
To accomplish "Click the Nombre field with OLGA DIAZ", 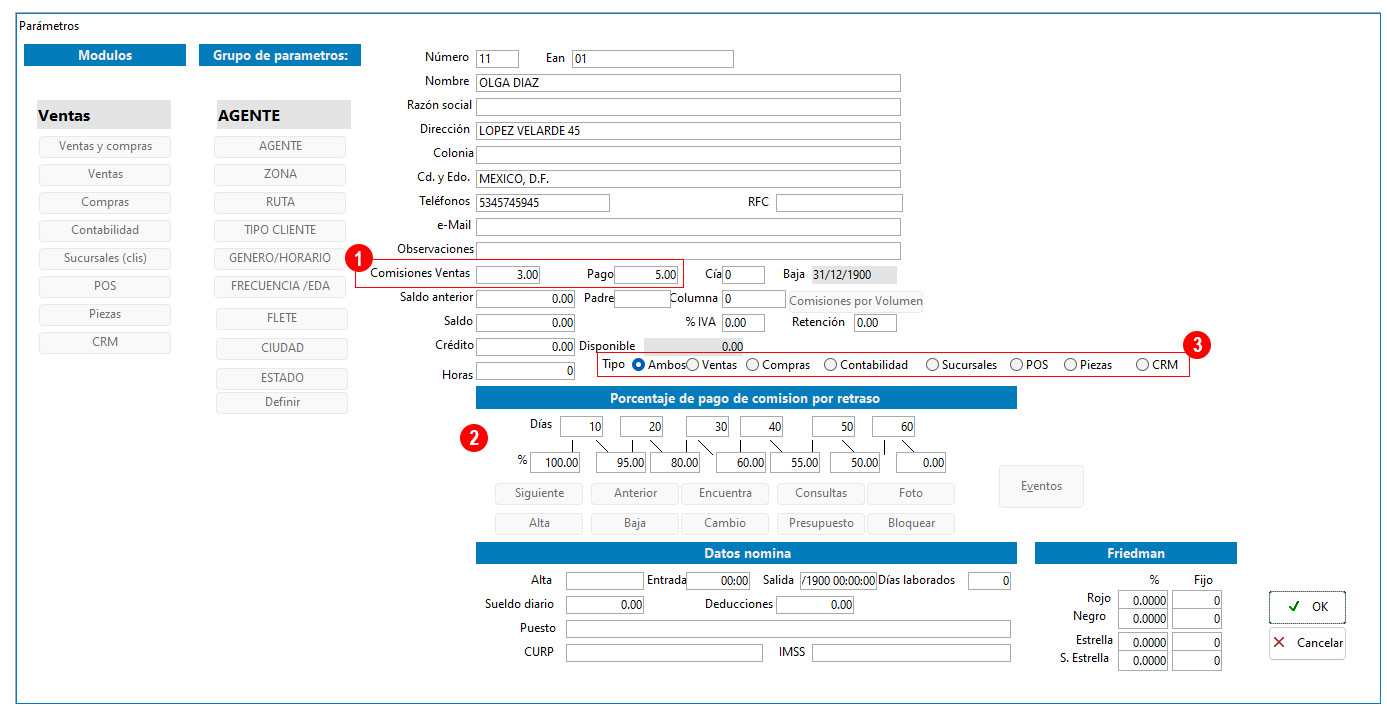I will (688, 83).
